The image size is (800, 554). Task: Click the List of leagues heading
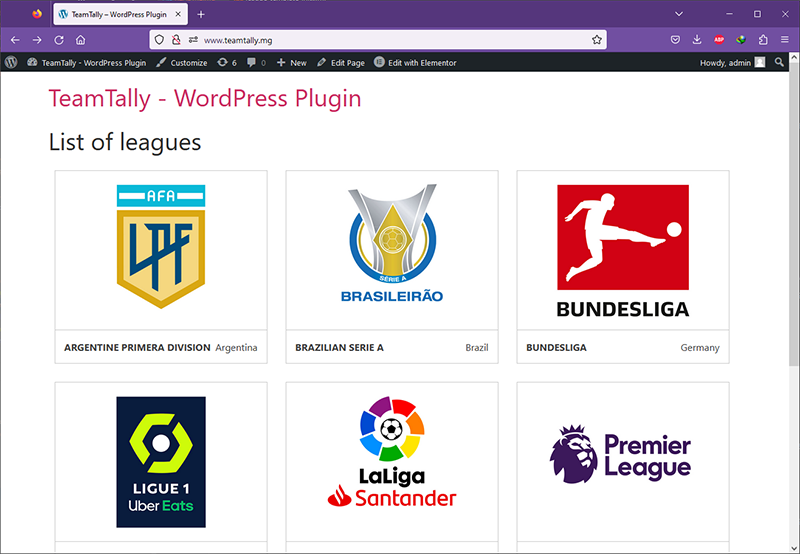point(125,142)
